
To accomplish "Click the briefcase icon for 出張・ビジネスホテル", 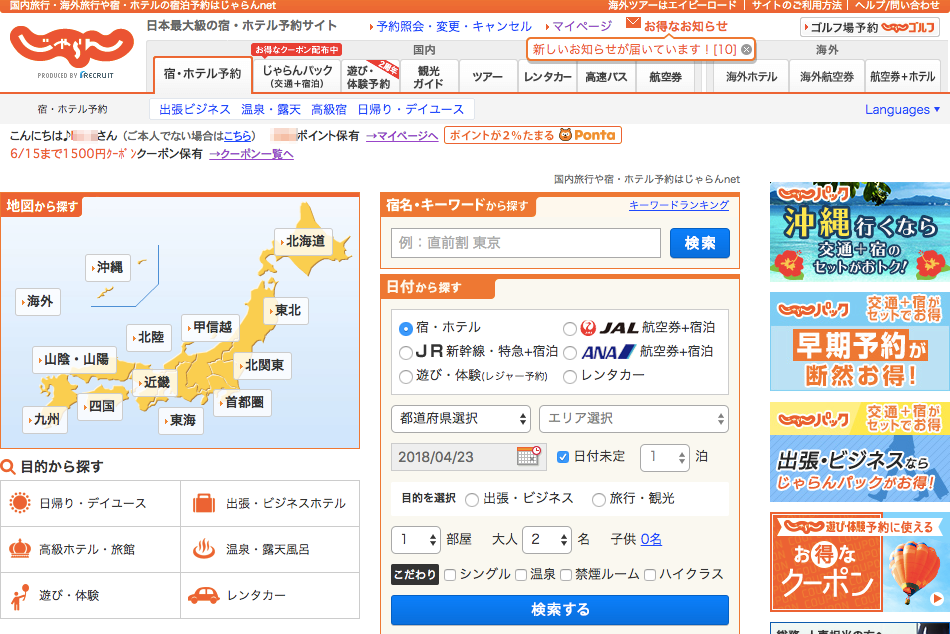I will click(x=203, y=503).
